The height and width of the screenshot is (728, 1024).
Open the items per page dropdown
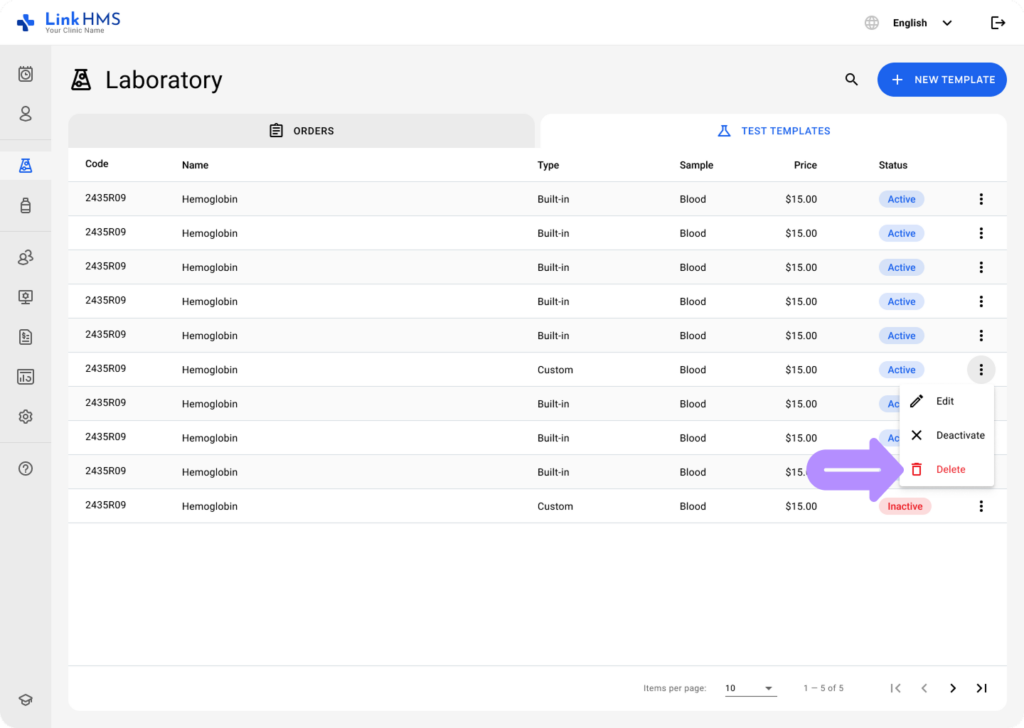(750, 688)
